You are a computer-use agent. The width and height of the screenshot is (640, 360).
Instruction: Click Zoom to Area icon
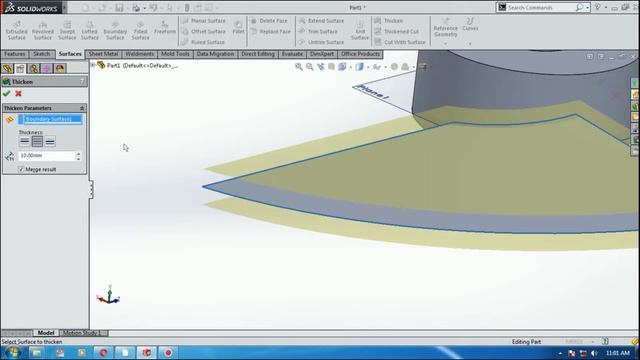pos(310,67)
